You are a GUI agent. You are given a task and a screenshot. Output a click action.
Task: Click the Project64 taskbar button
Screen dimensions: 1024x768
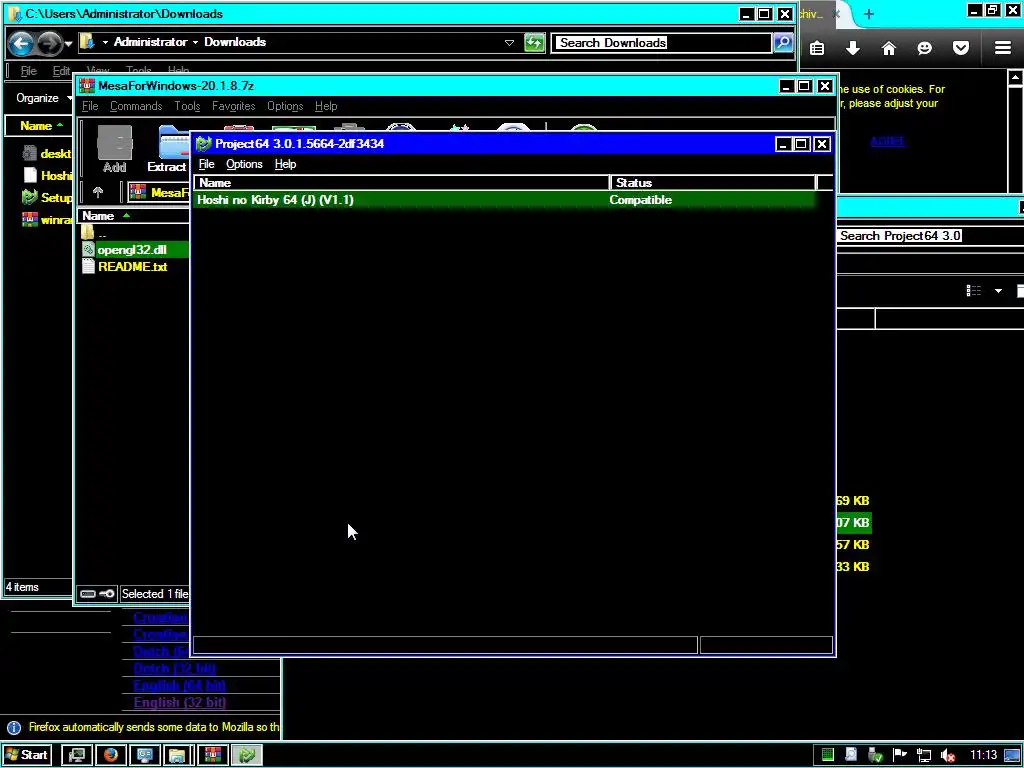tap(247, 755)
